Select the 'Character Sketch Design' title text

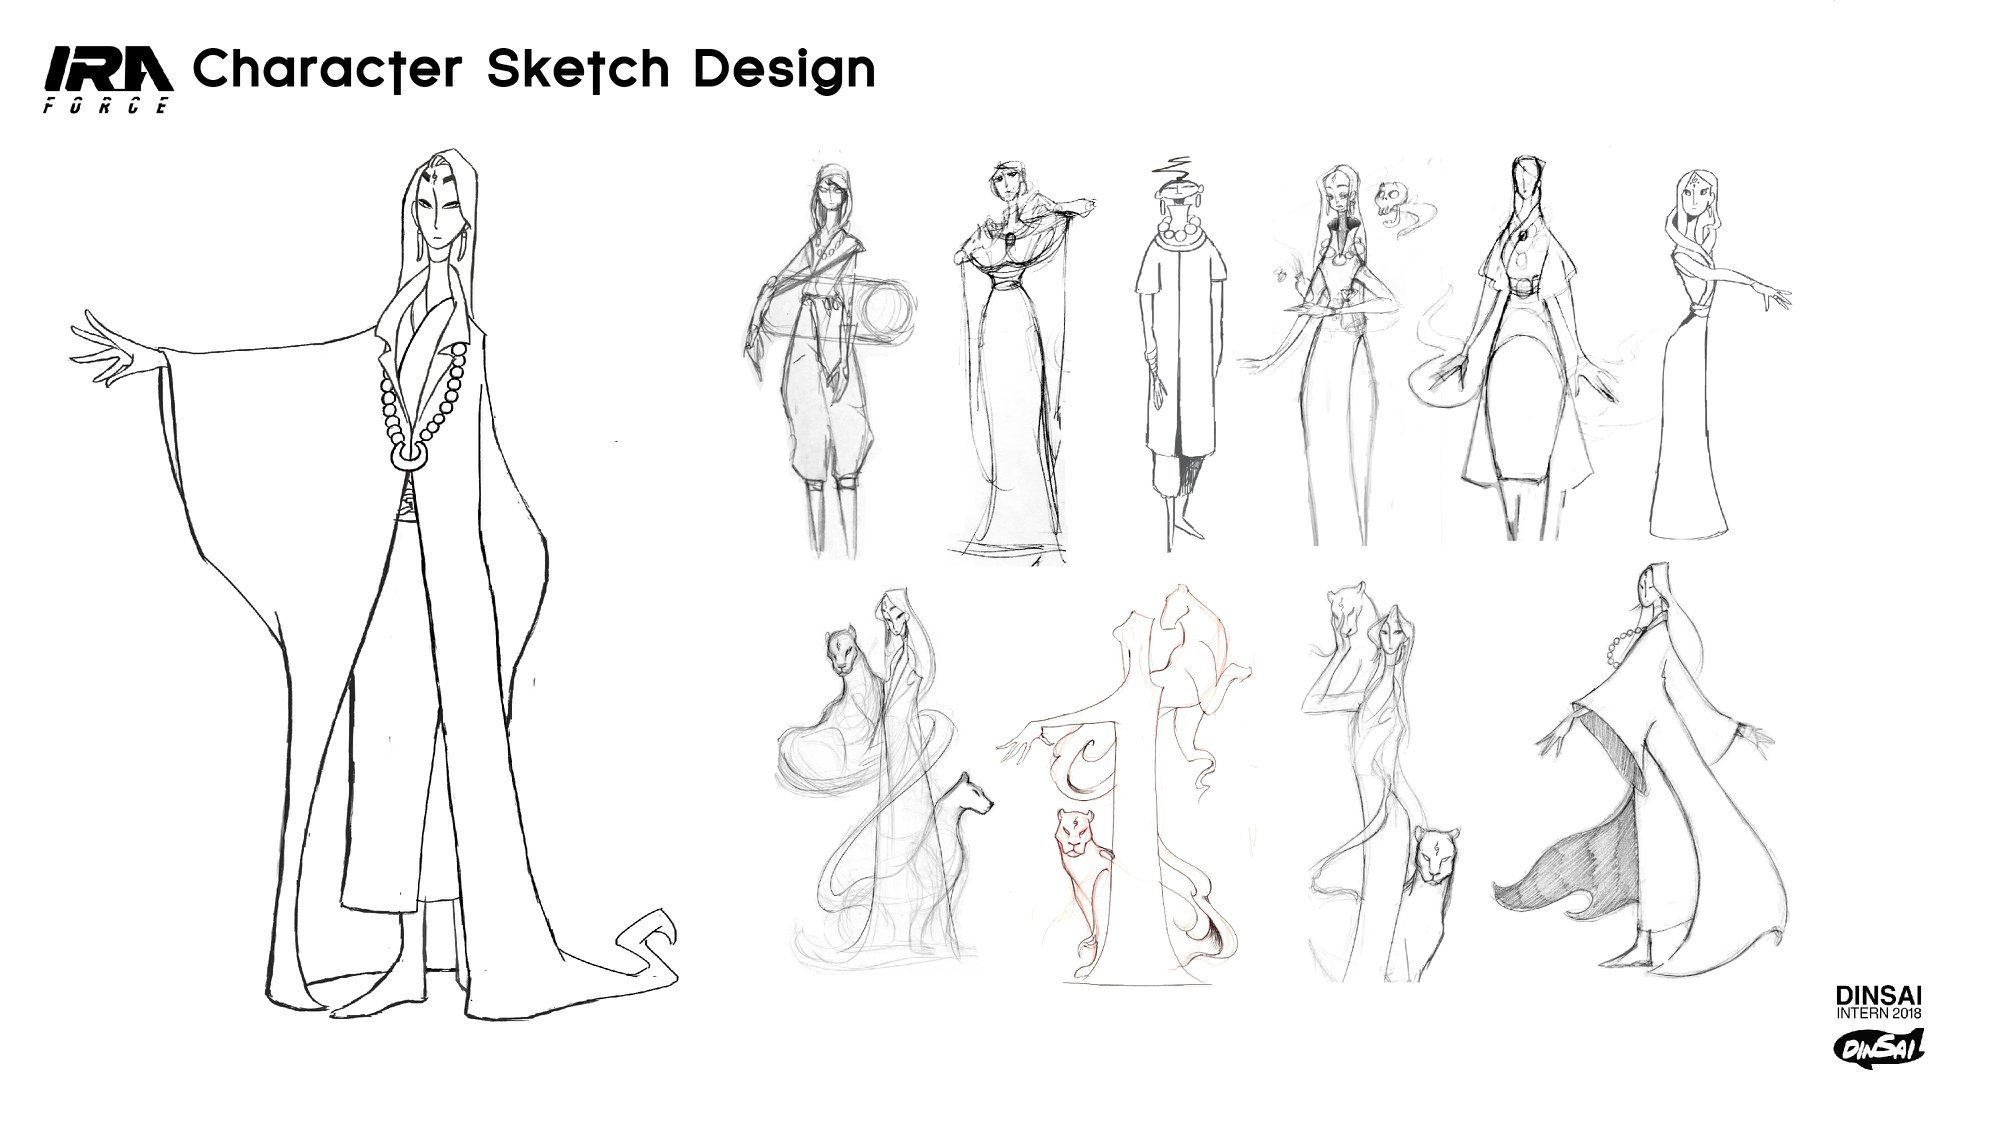point(533,70)
